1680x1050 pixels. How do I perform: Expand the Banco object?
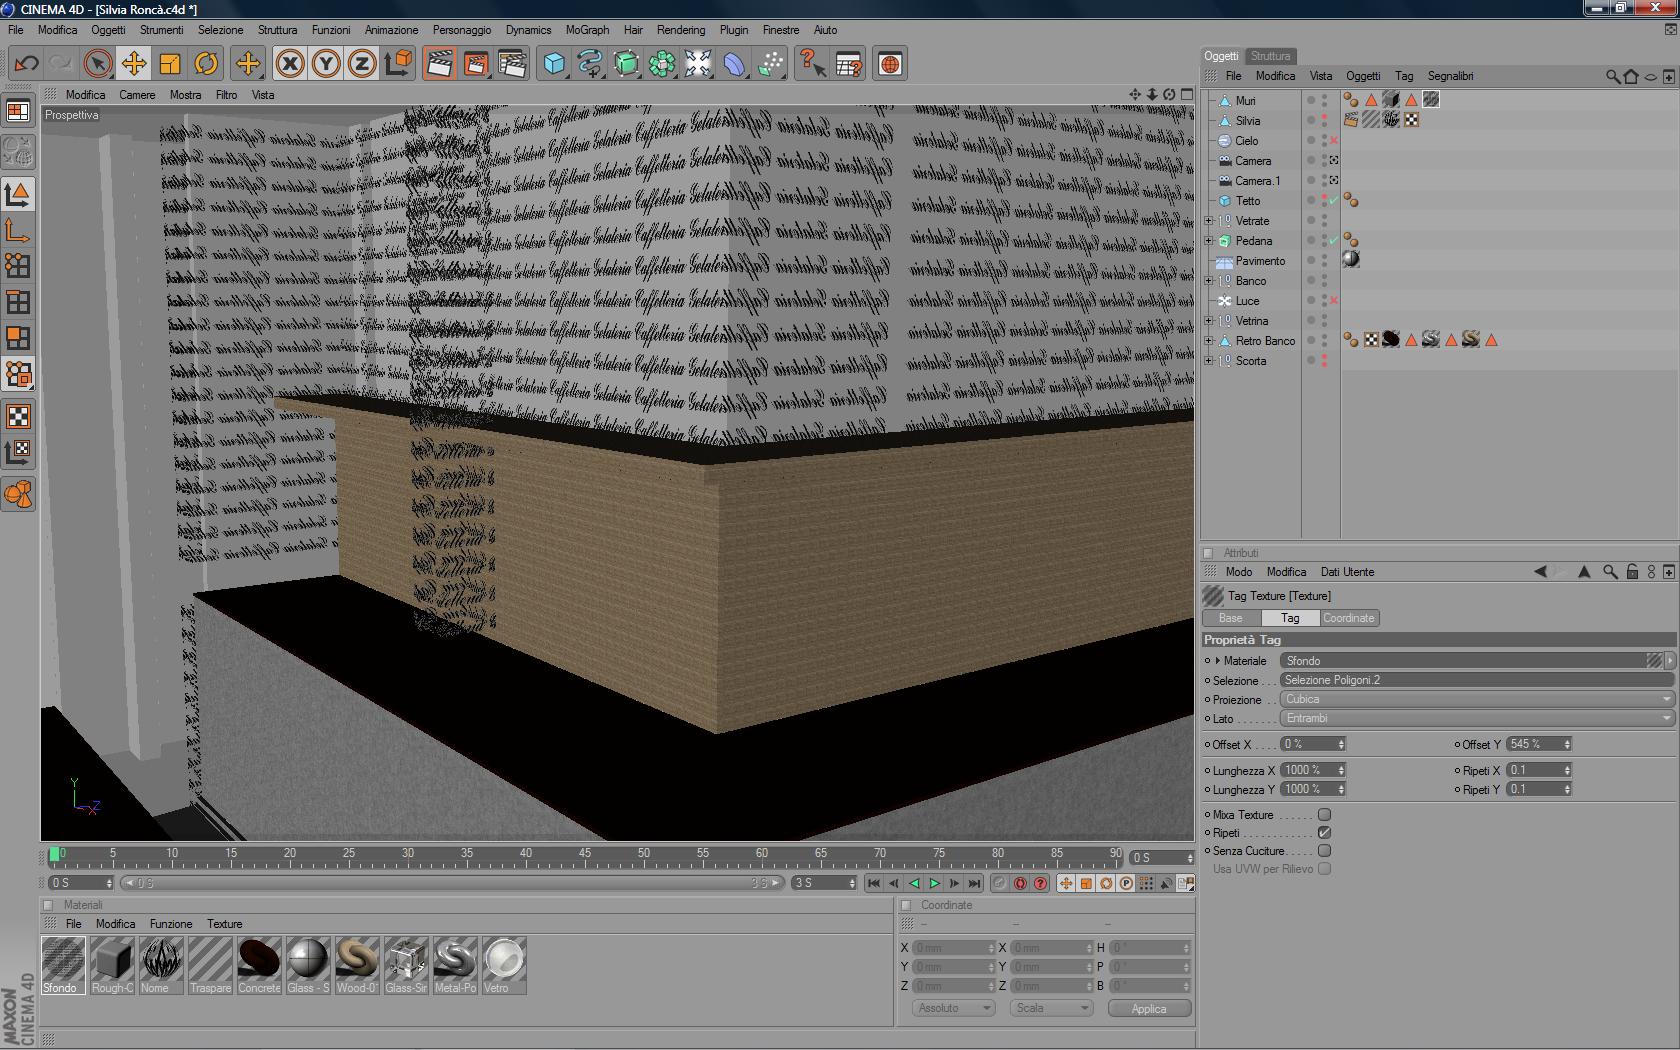coord(1209,281)
